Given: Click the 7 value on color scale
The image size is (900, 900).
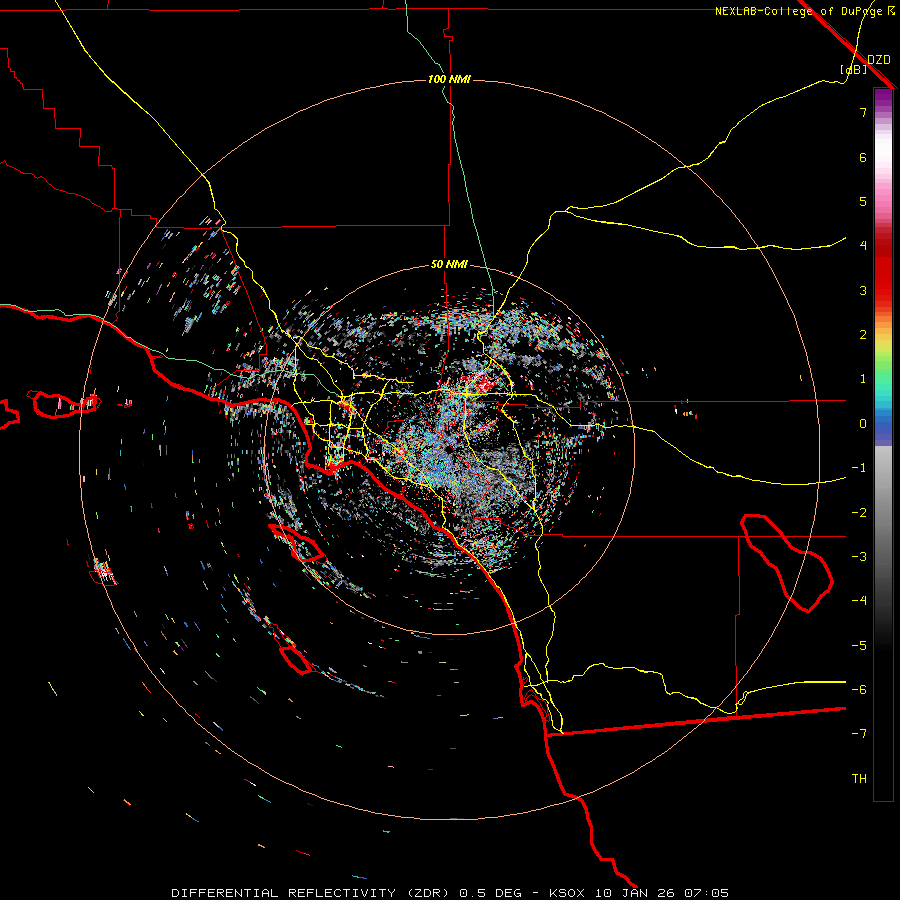Looking at the screenshot, I should pos(863,112).
